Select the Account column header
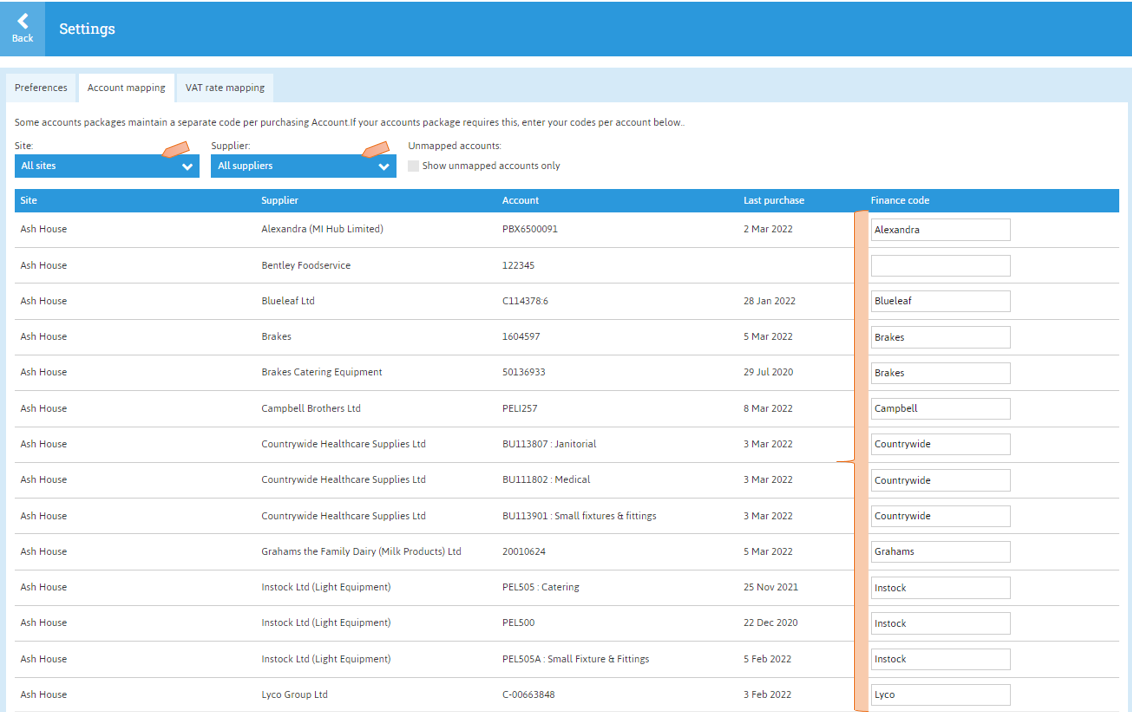 pos(521,201)
